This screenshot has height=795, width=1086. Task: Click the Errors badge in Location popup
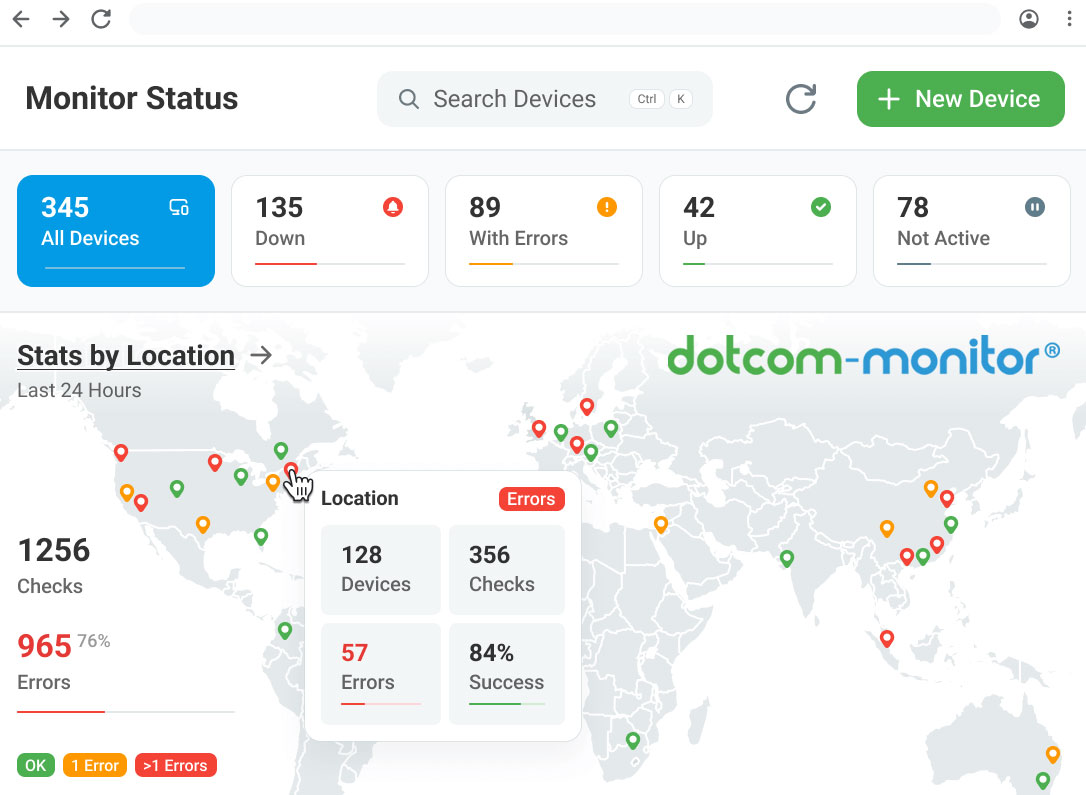(x=531, y=499)
